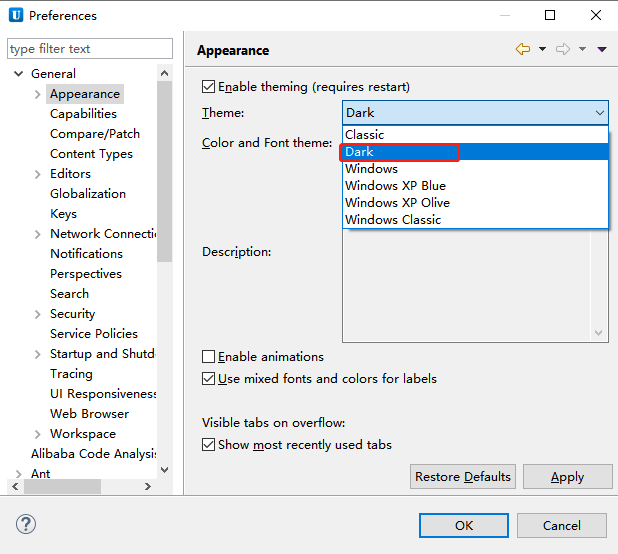Click Description box scroll down arrow
The image size is (618, 554).
click(x=599, y=333)
